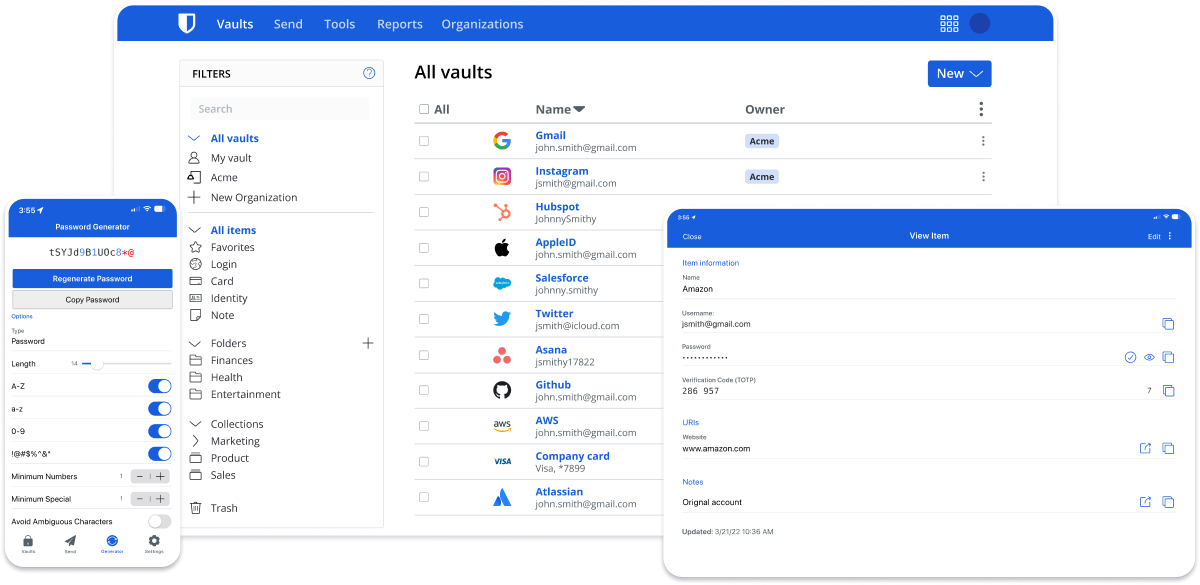Reveal the password using the eye icon

pyautogui.click(x=1149, y=357)
